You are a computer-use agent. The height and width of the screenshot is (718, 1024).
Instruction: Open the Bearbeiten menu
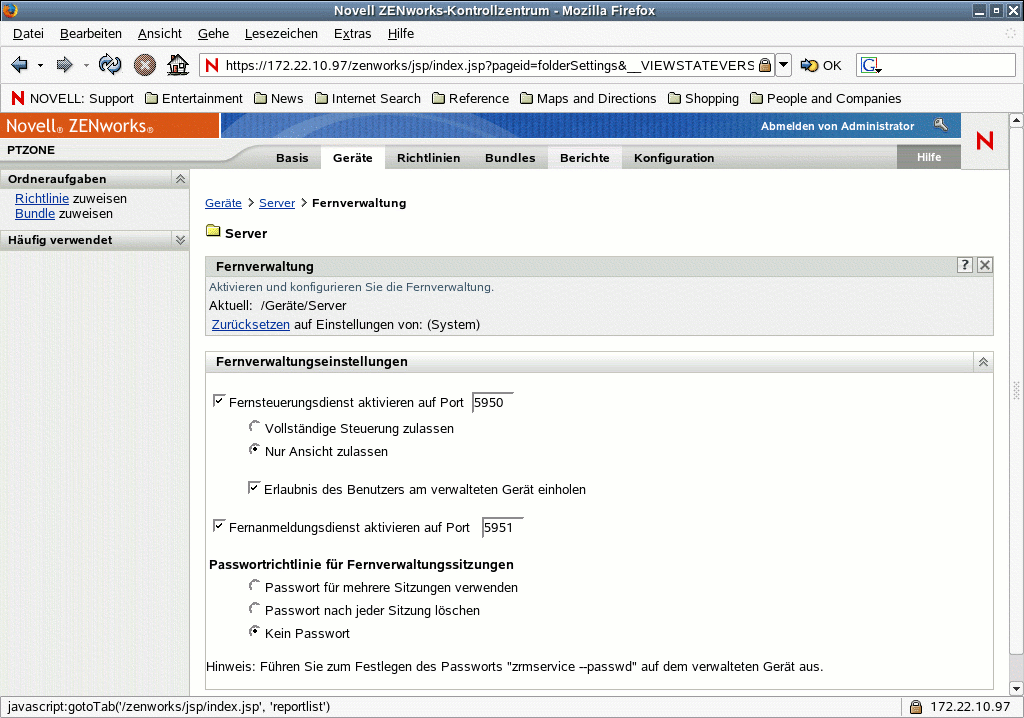[91, 33]
